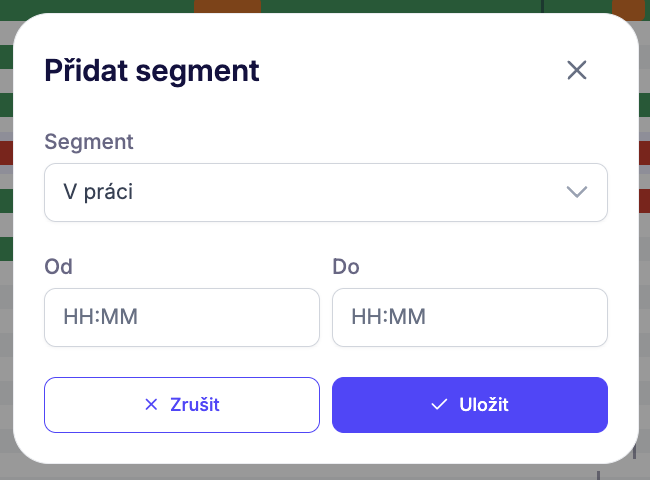Save the segment with the Uložit label
650x480 pixels.
click(x=484, y=405)
